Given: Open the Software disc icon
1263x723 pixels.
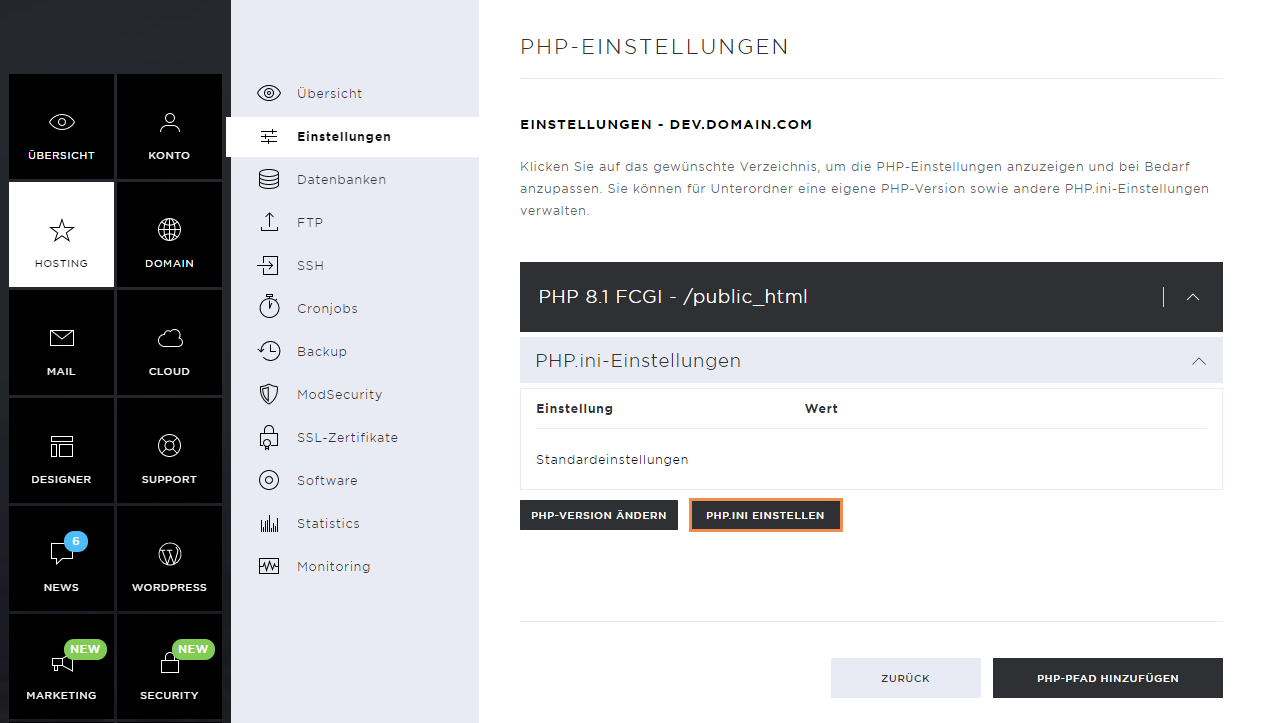Looking at the screenshot, I should (x=269, y=480).
